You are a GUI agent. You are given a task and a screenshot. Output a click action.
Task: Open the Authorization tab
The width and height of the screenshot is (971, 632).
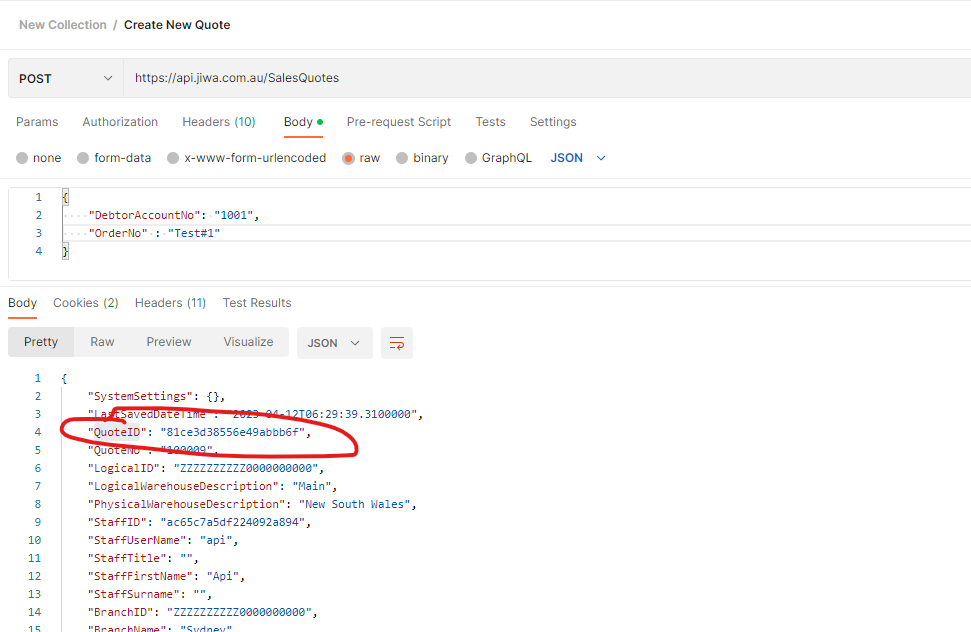pos(120,122)
